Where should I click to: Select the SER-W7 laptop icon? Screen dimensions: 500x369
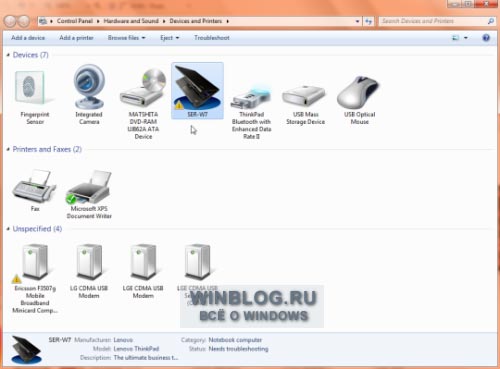[x=197, y=88]
